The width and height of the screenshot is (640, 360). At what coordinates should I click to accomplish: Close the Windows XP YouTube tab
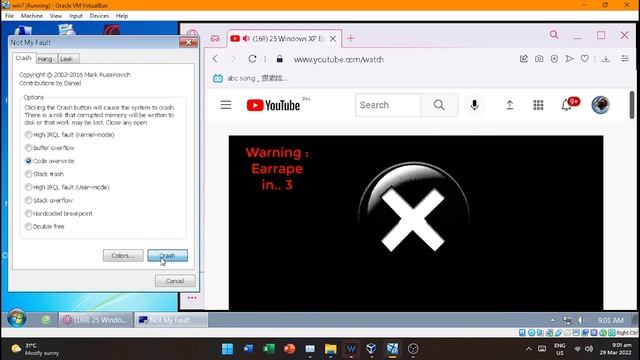[x=333, y=38]
